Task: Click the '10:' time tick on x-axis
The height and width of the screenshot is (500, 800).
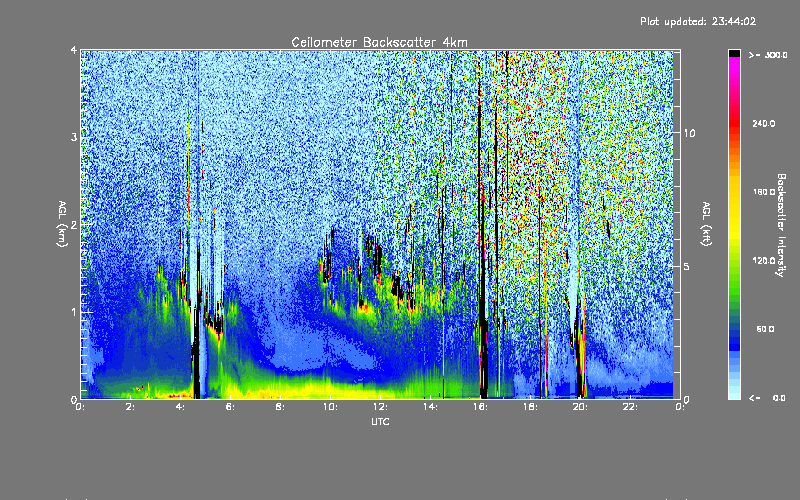Action: [x=330, y=407]
